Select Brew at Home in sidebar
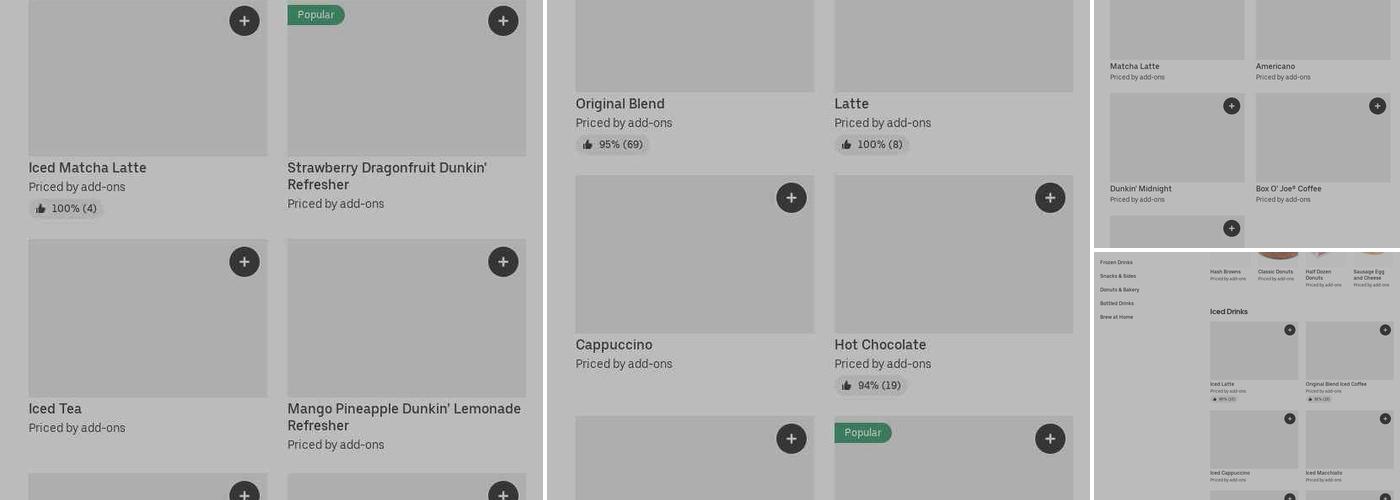The height and width of the screenshot is (500, 1400). click(x=1116, y=317)
